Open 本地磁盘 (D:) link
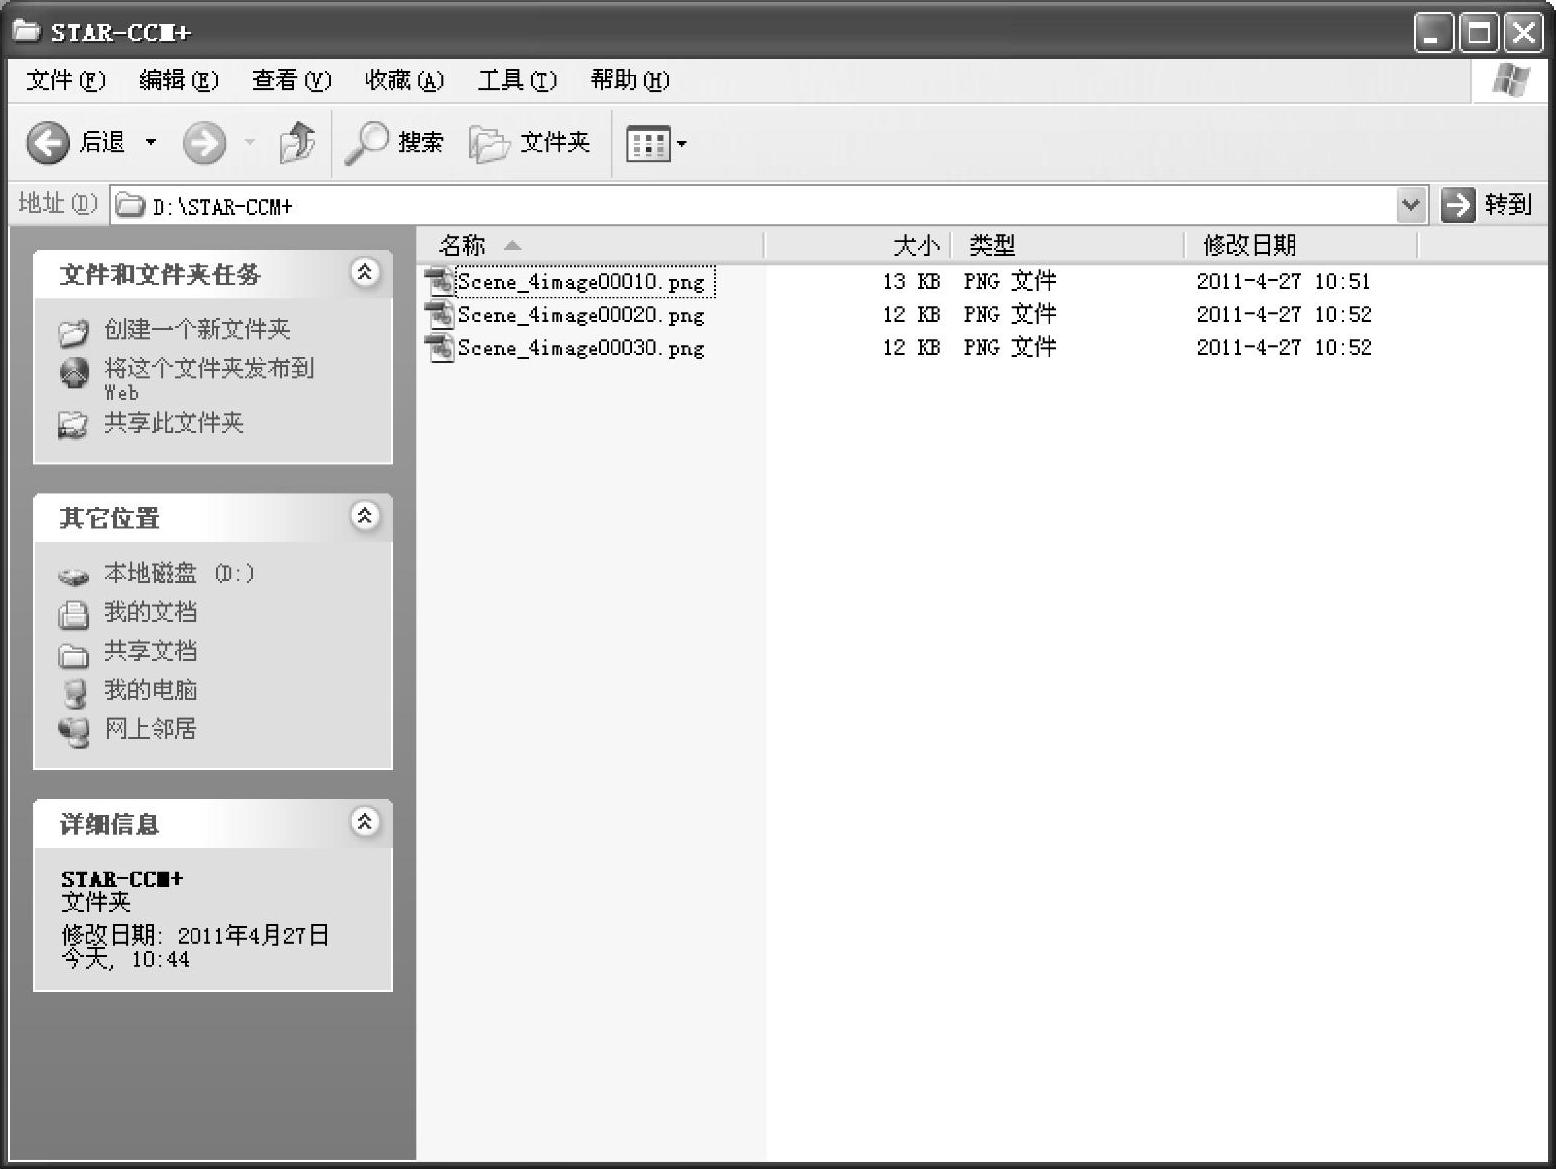 pos(179,573)
